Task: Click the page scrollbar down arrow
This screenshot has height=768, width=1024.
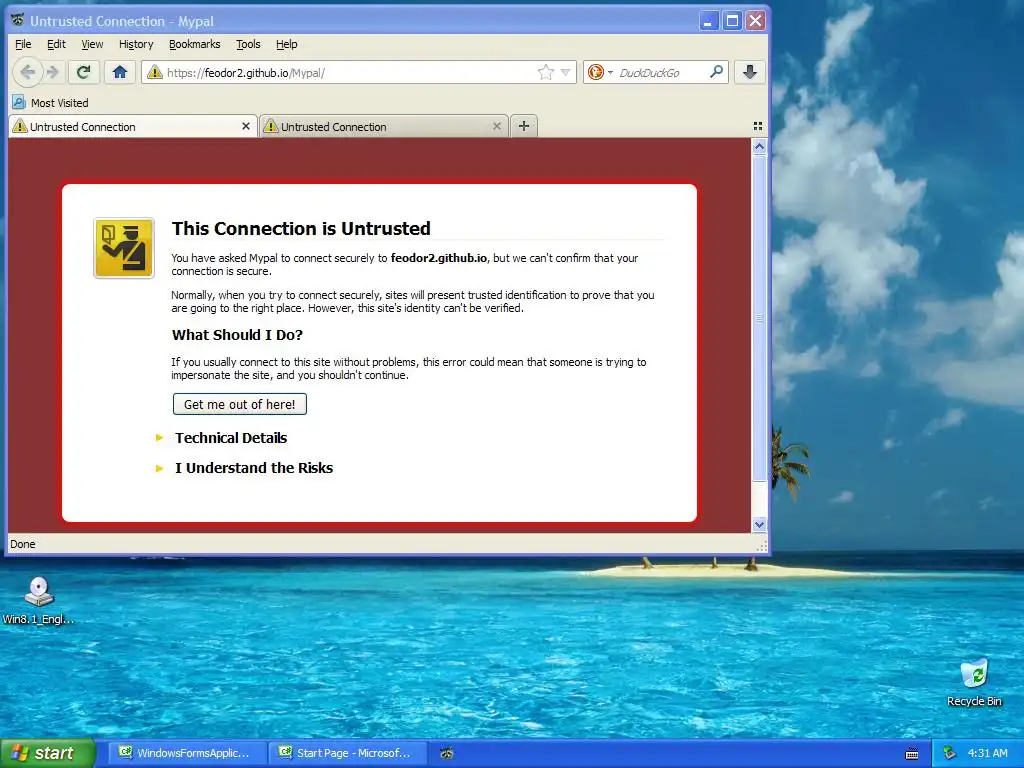Action: [759, 524]
